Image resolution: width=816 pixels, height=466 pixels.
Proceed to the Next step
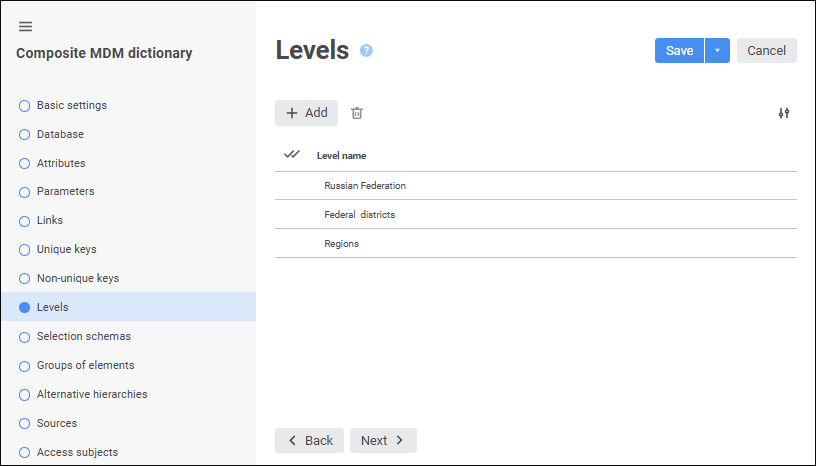(383, 440)
